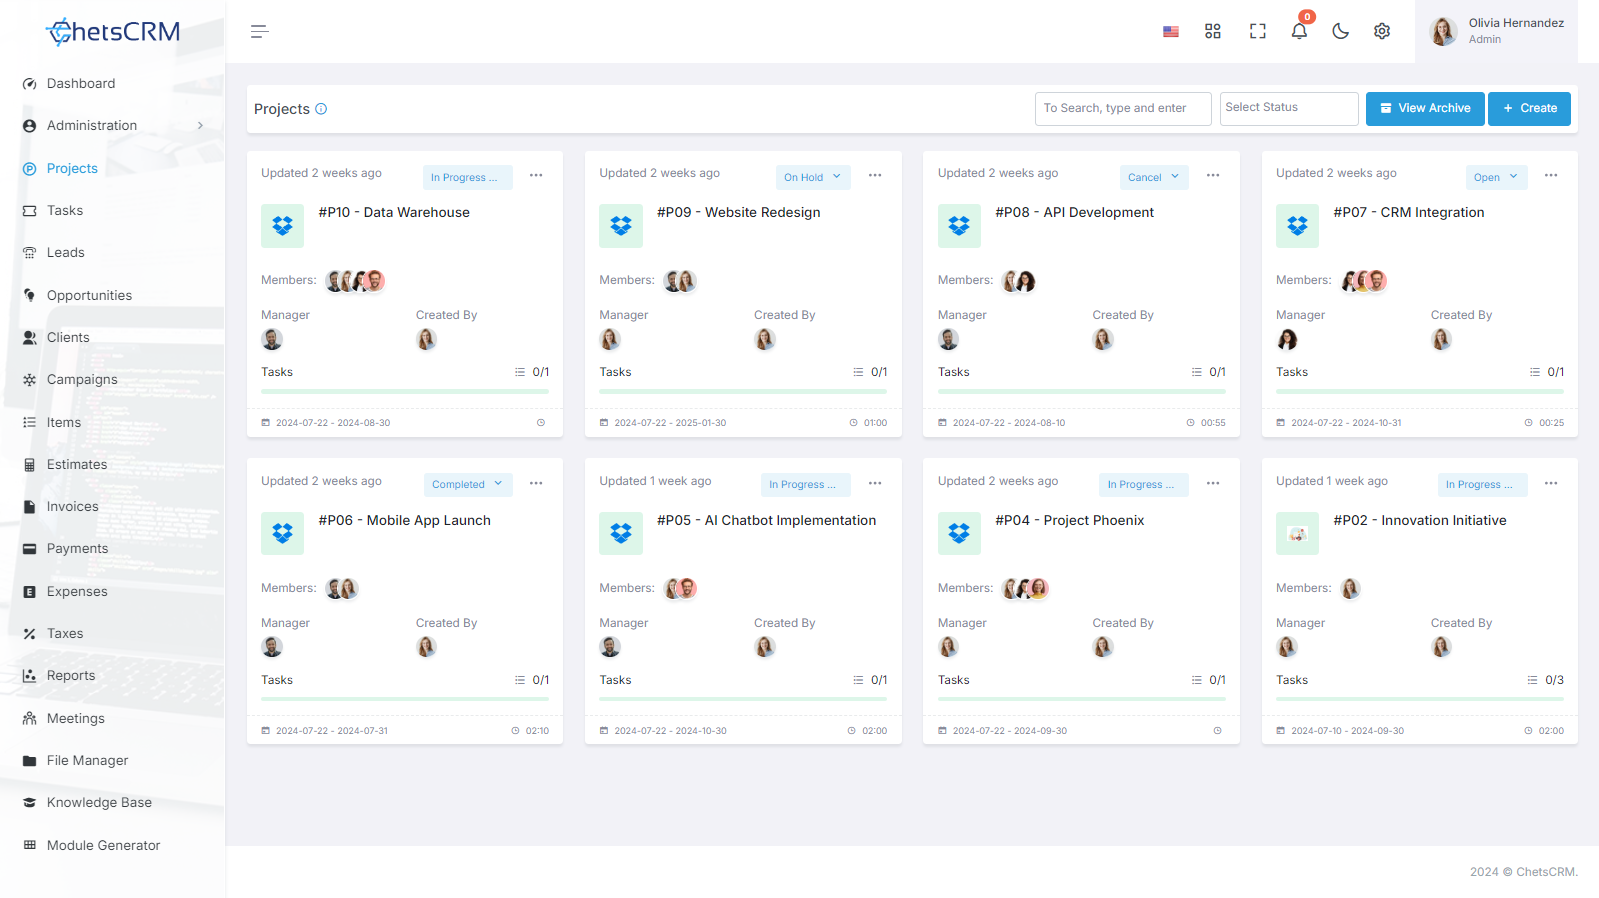
Task: Open the notifications bell
Action: point(1299,31)
